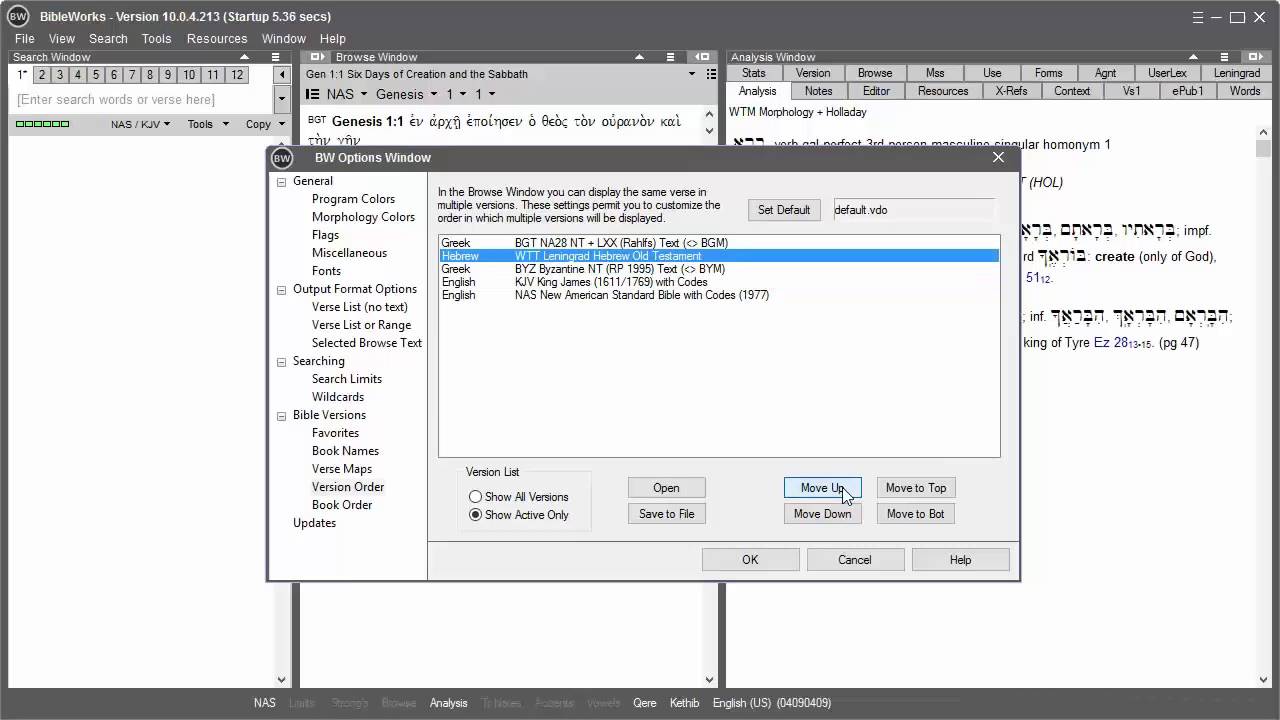1280x720 pixels.
Task: Toggle the Browse Window left panel icon
Action: pos(318,57)
